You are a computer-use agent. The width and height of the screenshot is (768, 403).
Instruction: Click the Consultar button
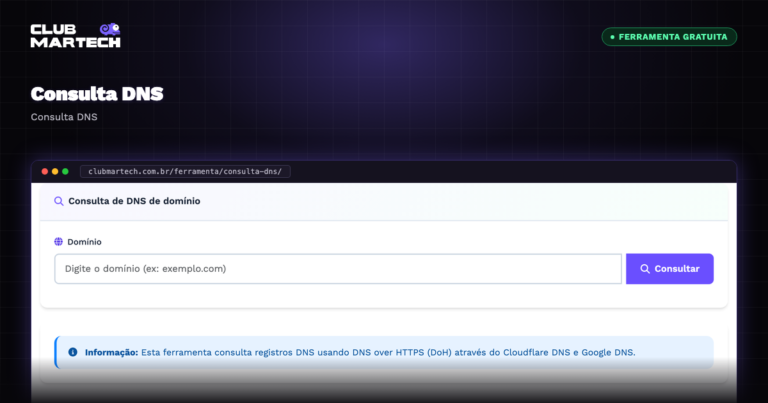[670, 269]
